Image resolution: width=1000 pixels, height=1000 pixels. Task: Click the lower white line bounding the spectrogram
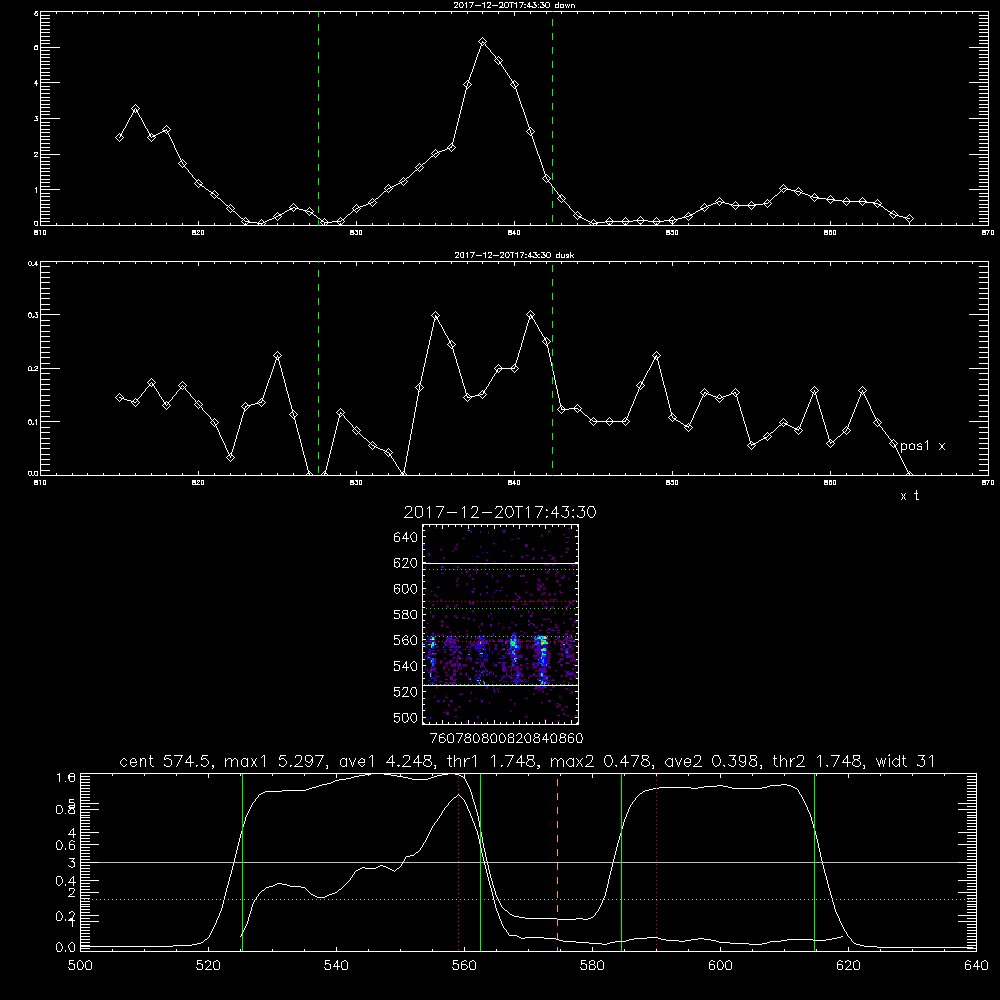tap(500, 685)
